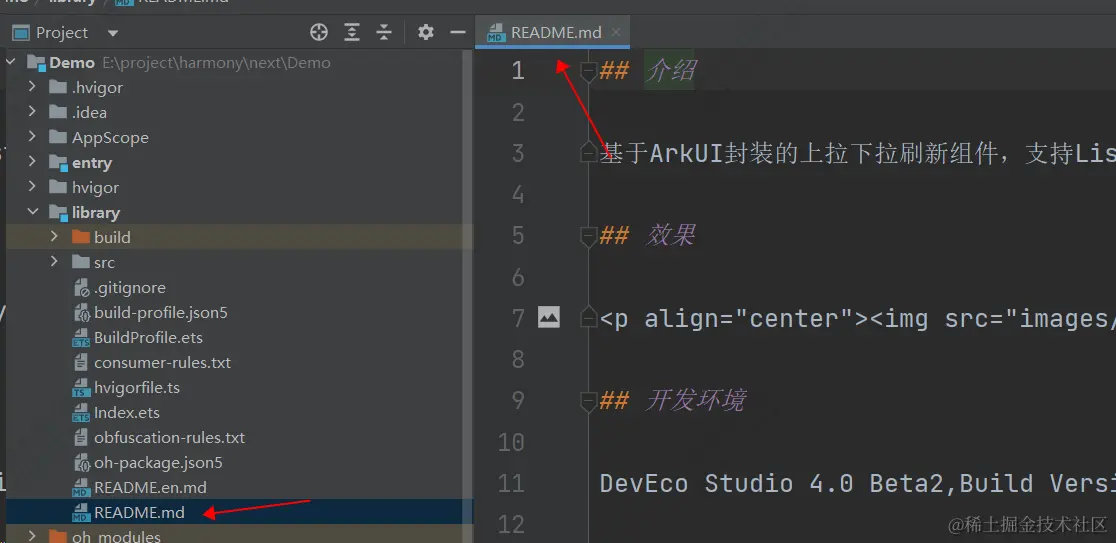
Task: Select the README.en.md file
Action: click(150, 487)
